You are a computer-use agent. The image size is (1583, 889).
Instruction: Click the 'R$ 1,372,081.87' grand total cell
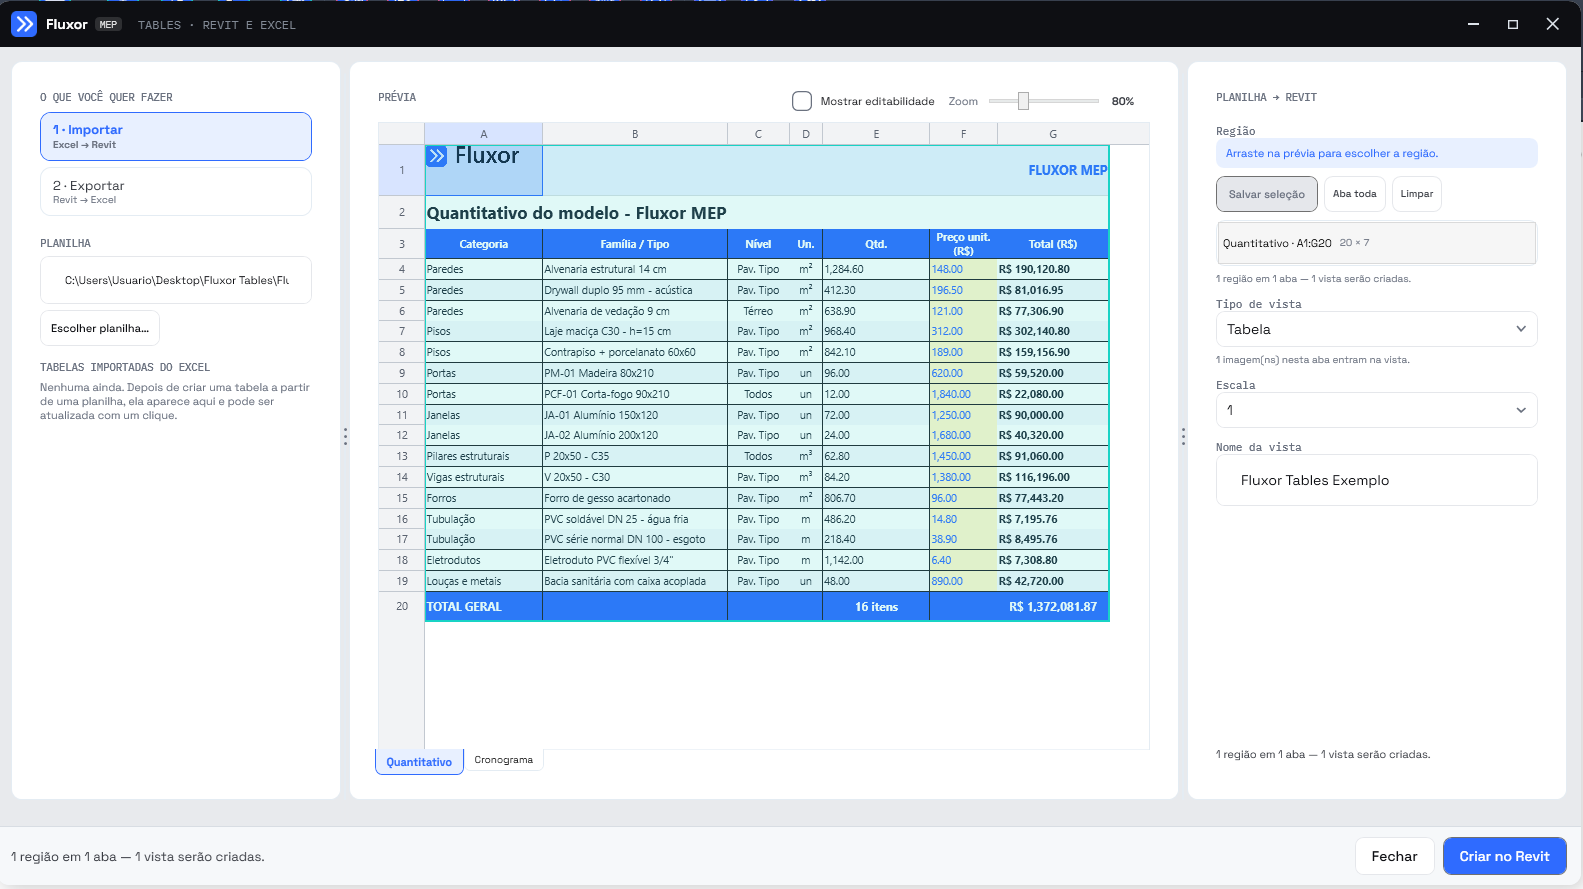click(1053, 607)
